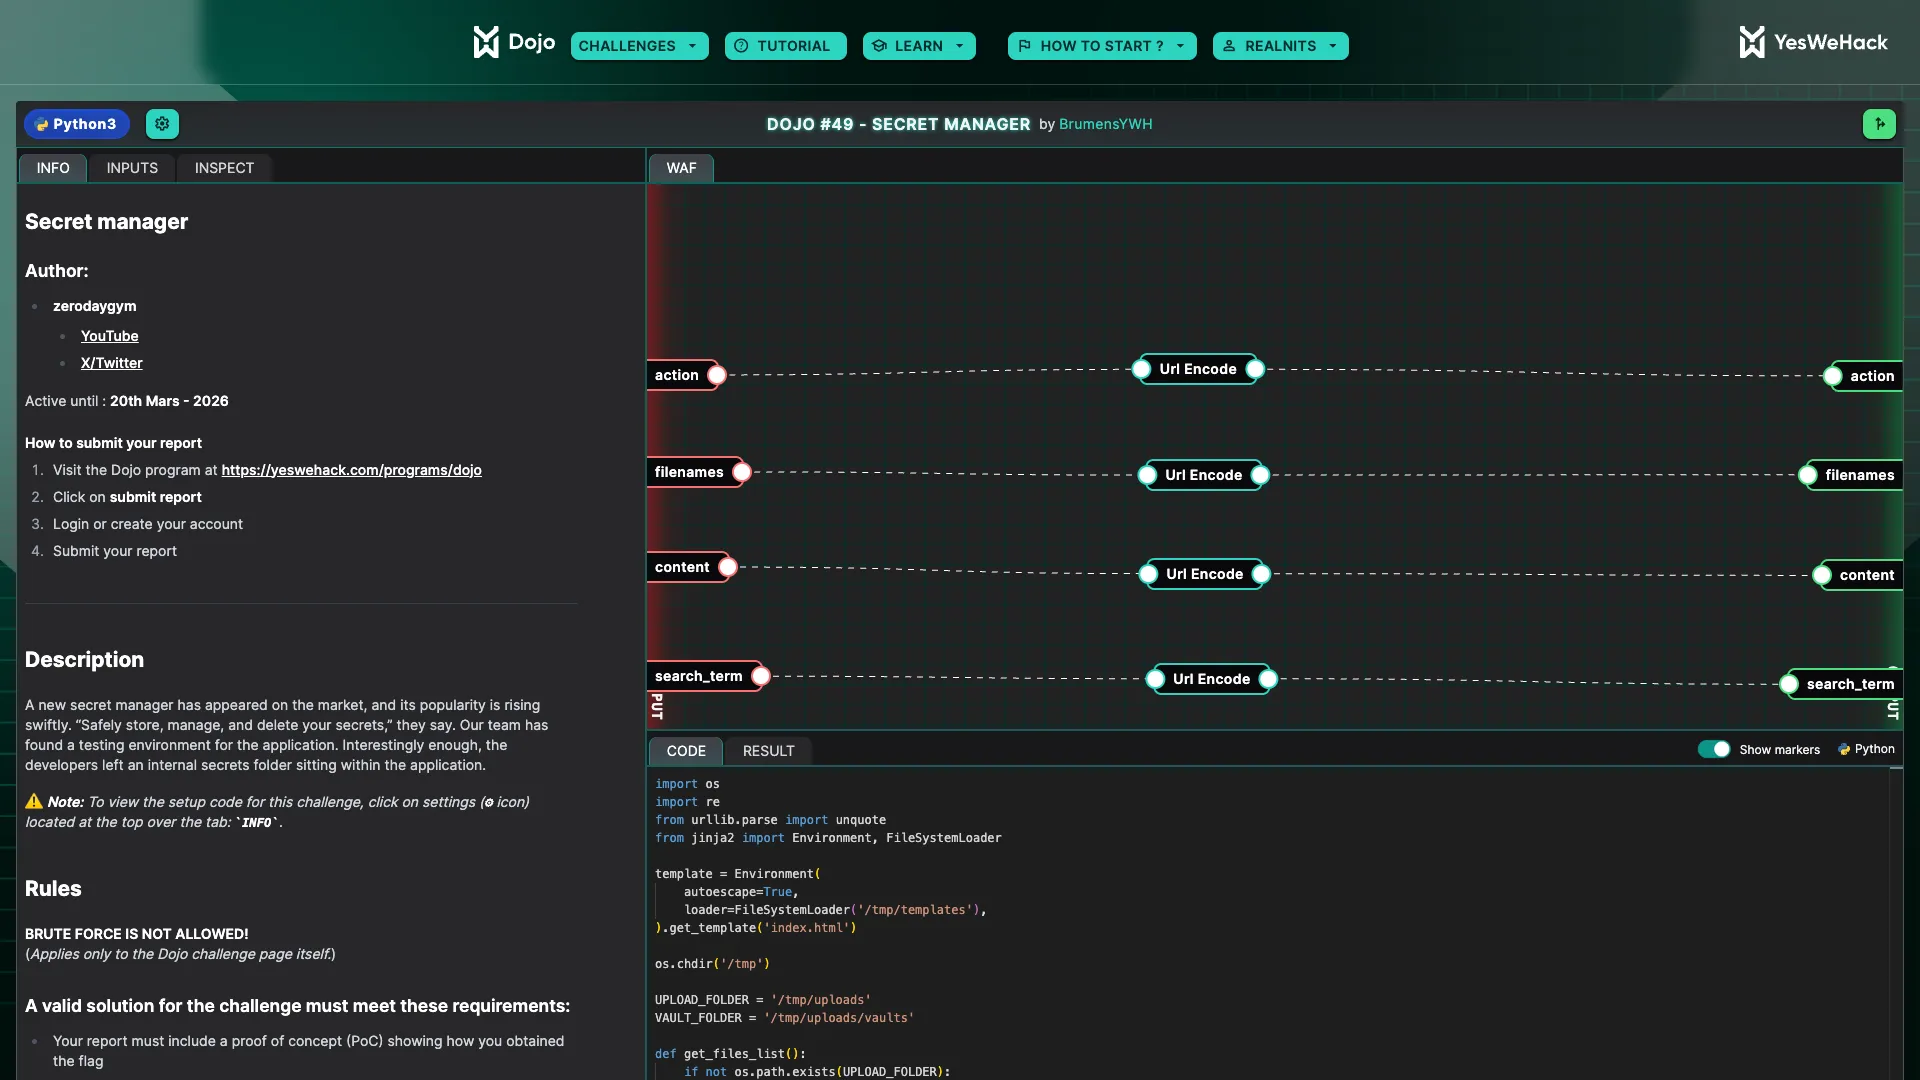Image resolution: width=1920 pixels, height=1080 pixels.
Task: Toggle the Show markers switch
Action: point(1714,749)
